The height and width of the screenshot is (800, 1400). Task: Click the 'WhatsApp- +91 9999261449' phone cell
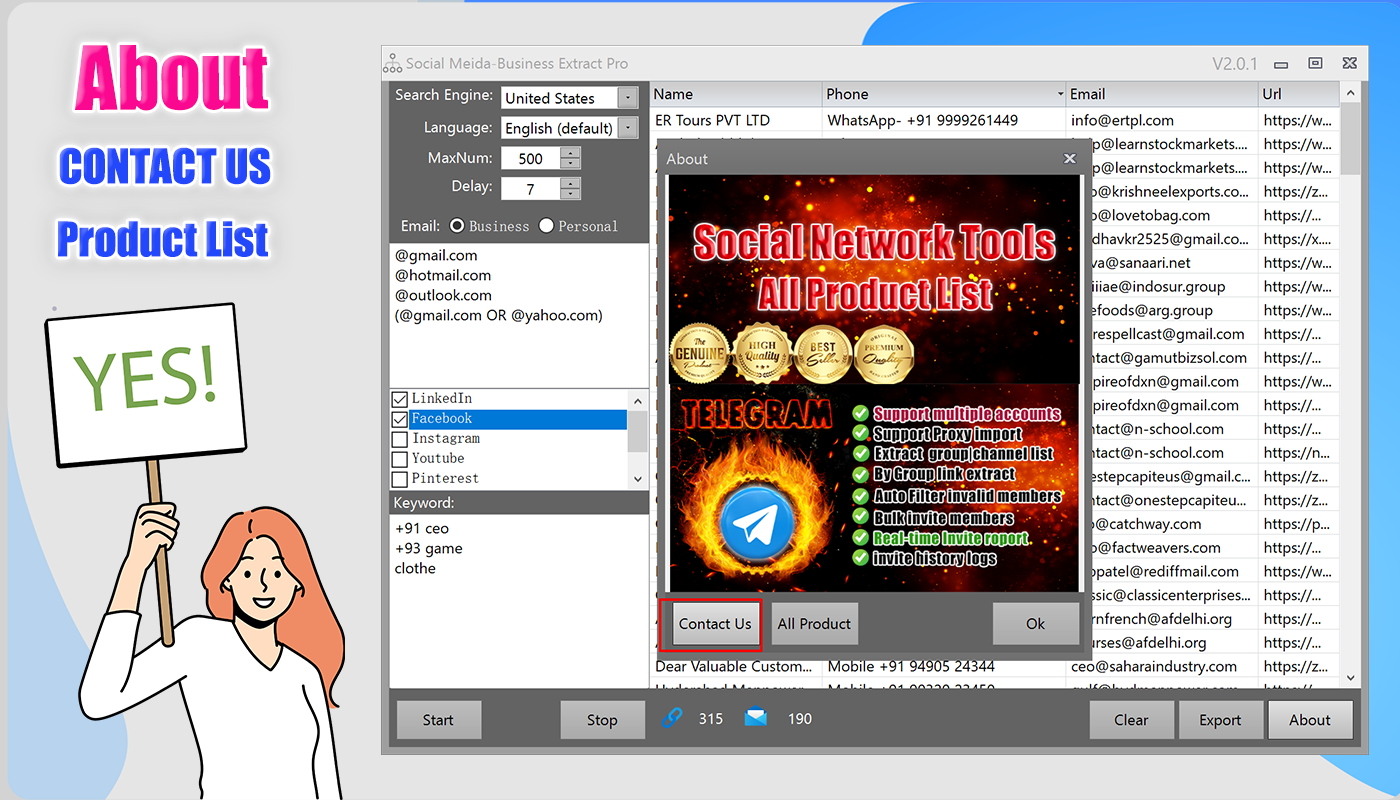pyautogui.click(x=944, y=120)
